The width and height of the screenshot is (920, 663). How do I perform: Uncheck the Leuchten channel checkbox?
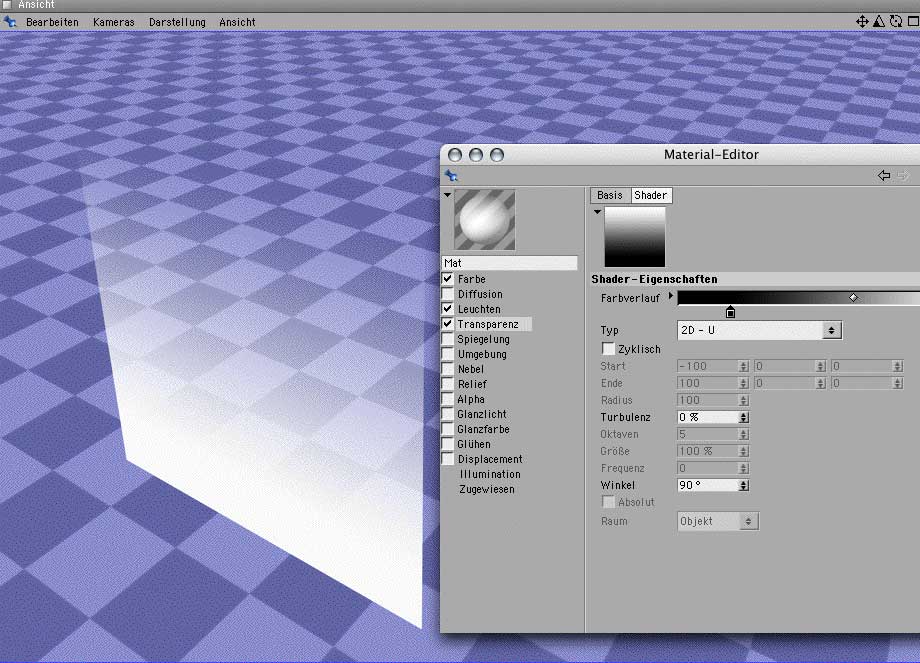[448, 309]
